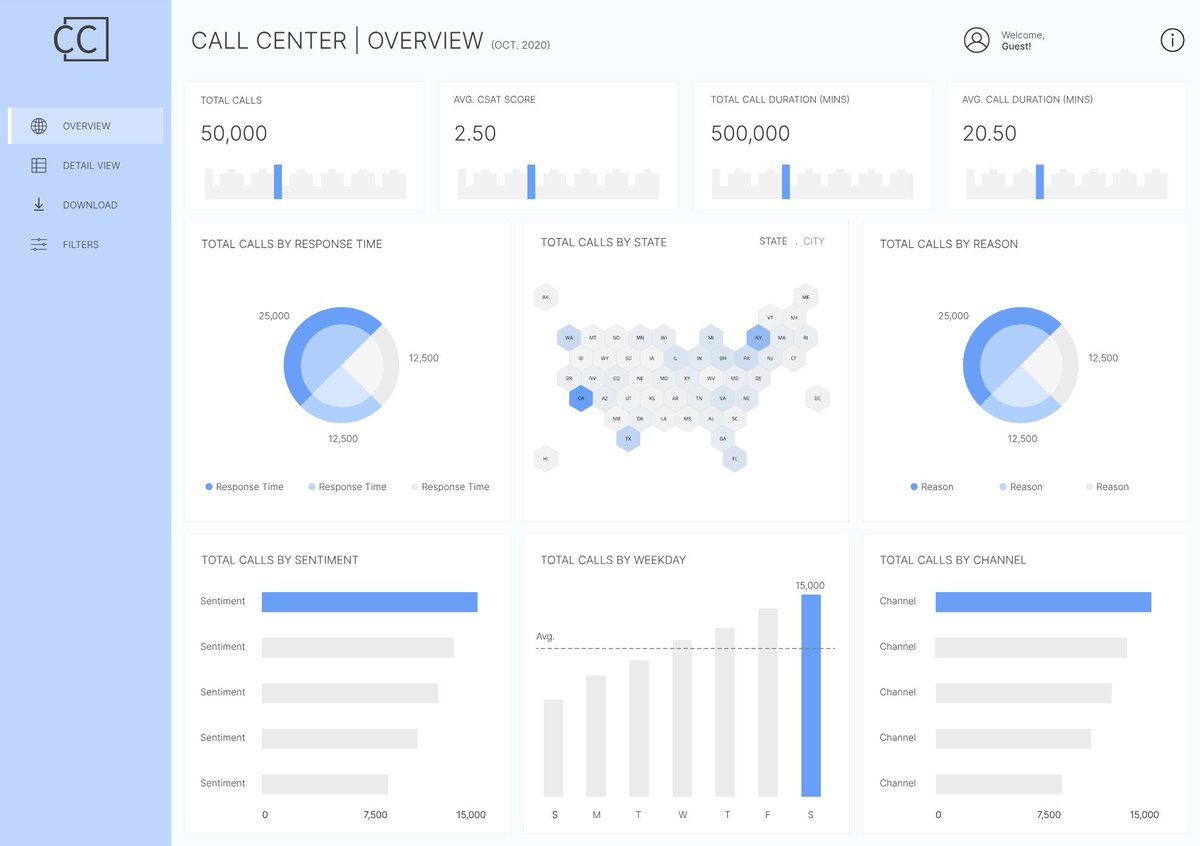Click gray segment of Response Time donut
This screenshot has width=1200, height=846.
391,364
